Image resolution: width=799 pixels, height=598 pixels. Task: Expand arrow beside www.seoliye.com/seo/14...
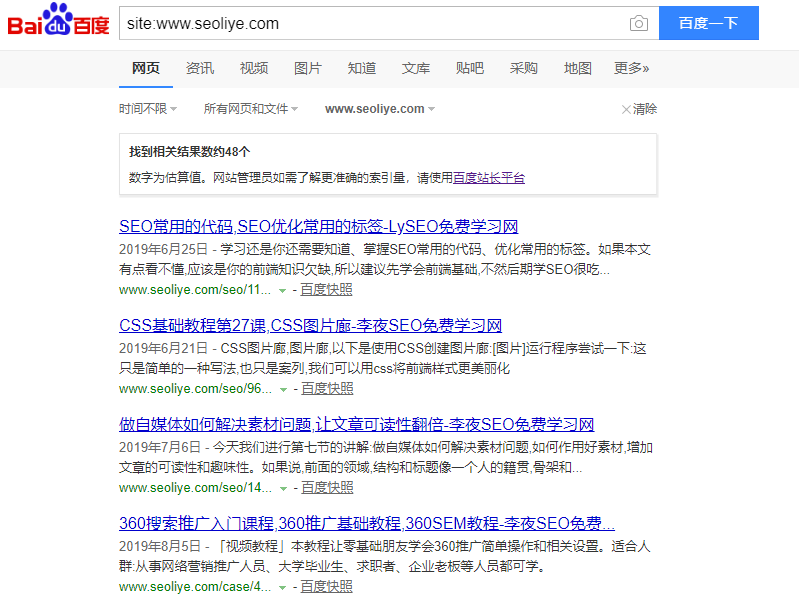[x=283, y=488]
